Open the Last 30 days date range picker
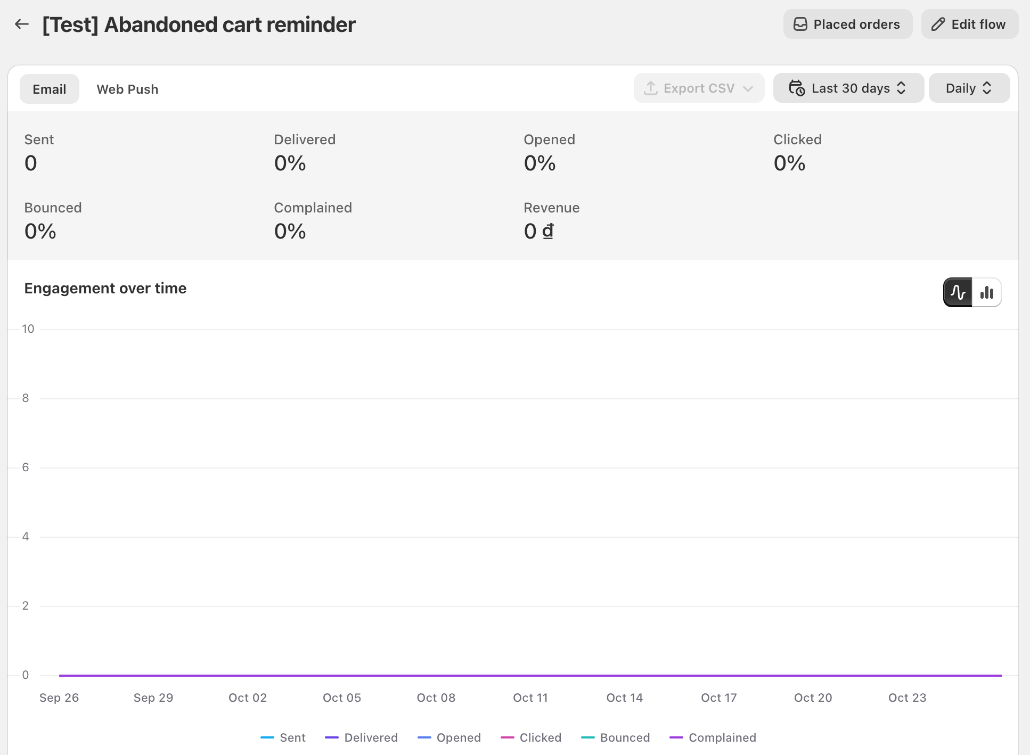This screenshot has height=755, width=1030. (848, 88)
